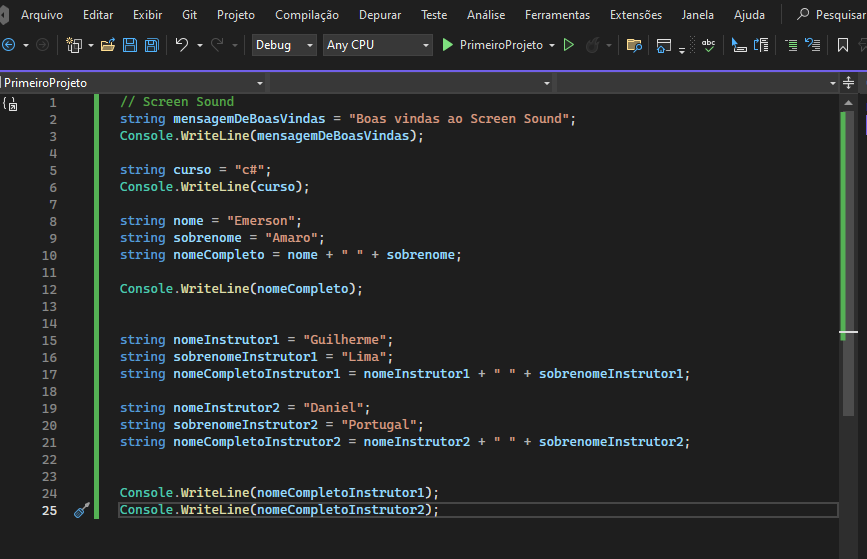Start without debugging using outlined play icon
This screenshot has height=559, width=867.
pos(568,45)
